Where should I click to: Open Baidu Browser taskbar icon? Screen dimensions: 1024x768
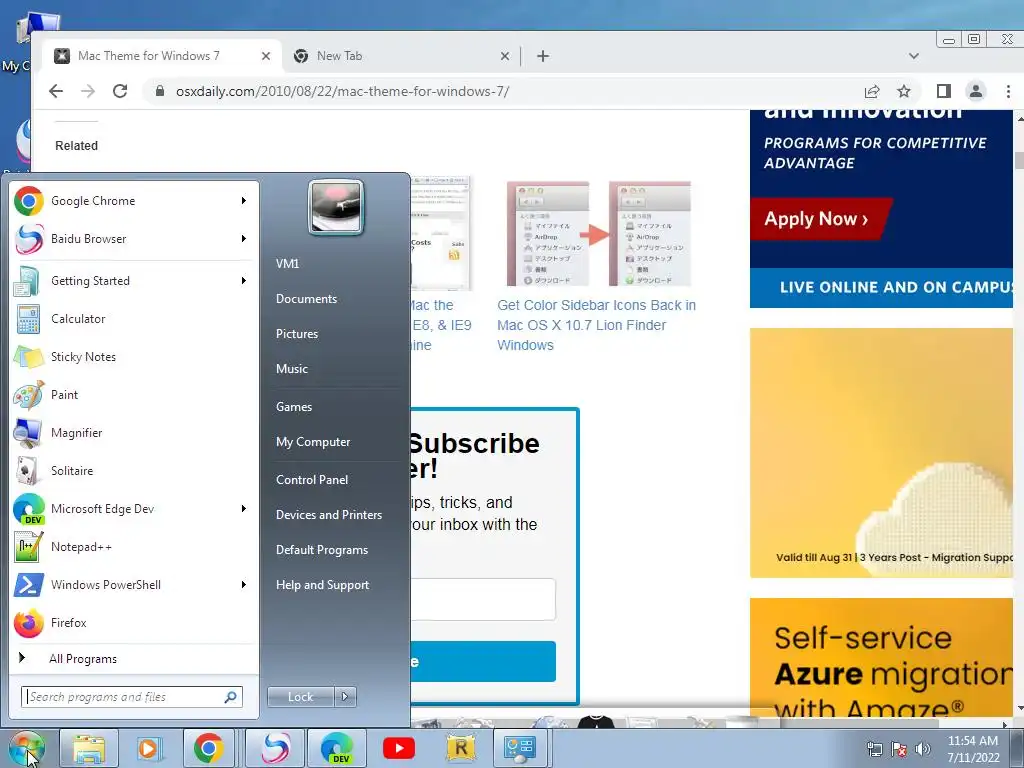coord(276,748)
